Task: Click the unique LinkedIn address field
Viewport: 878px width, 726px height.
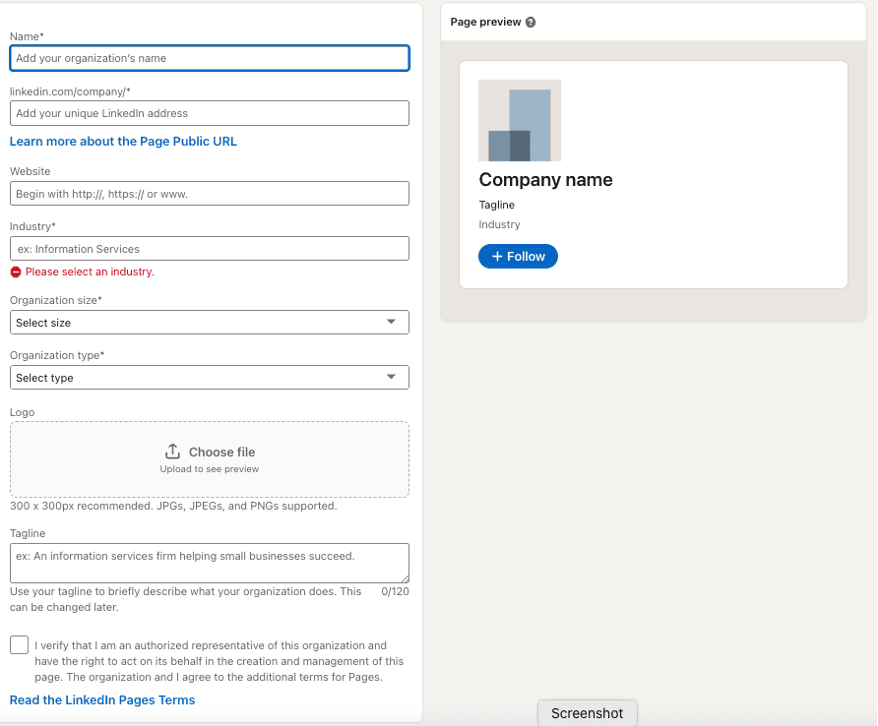Action: tap(209, 113)
